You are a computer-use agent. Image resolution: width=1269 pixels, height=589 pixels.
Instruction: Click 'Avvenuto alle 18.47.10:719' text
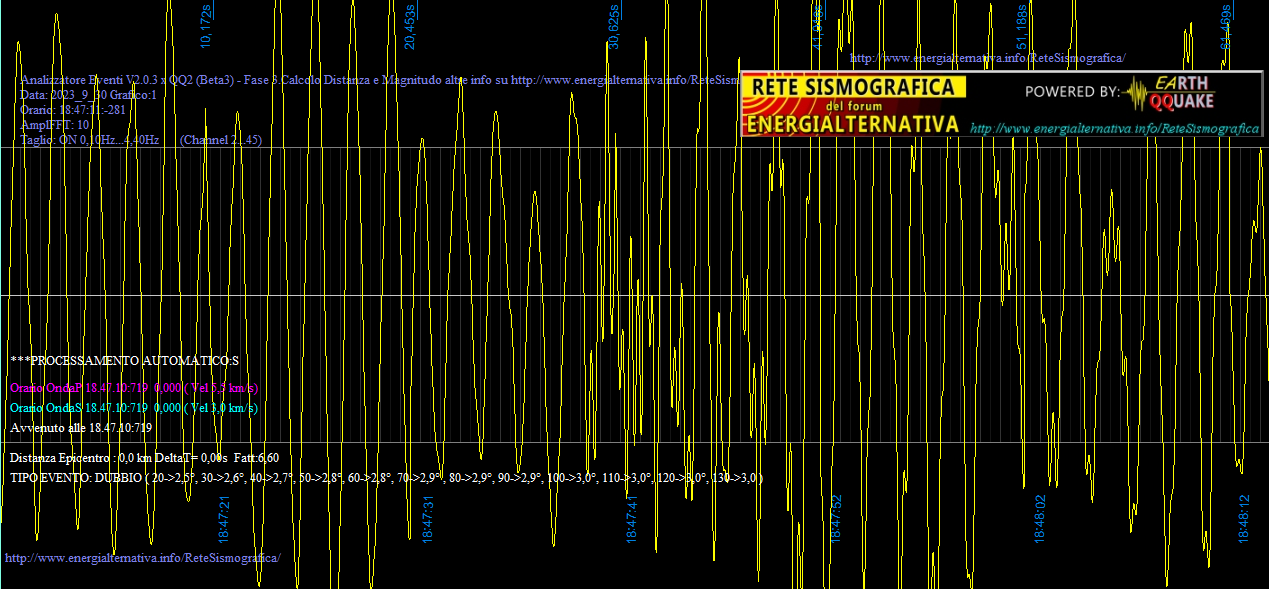pyautogui.click(x=81, y=428)
